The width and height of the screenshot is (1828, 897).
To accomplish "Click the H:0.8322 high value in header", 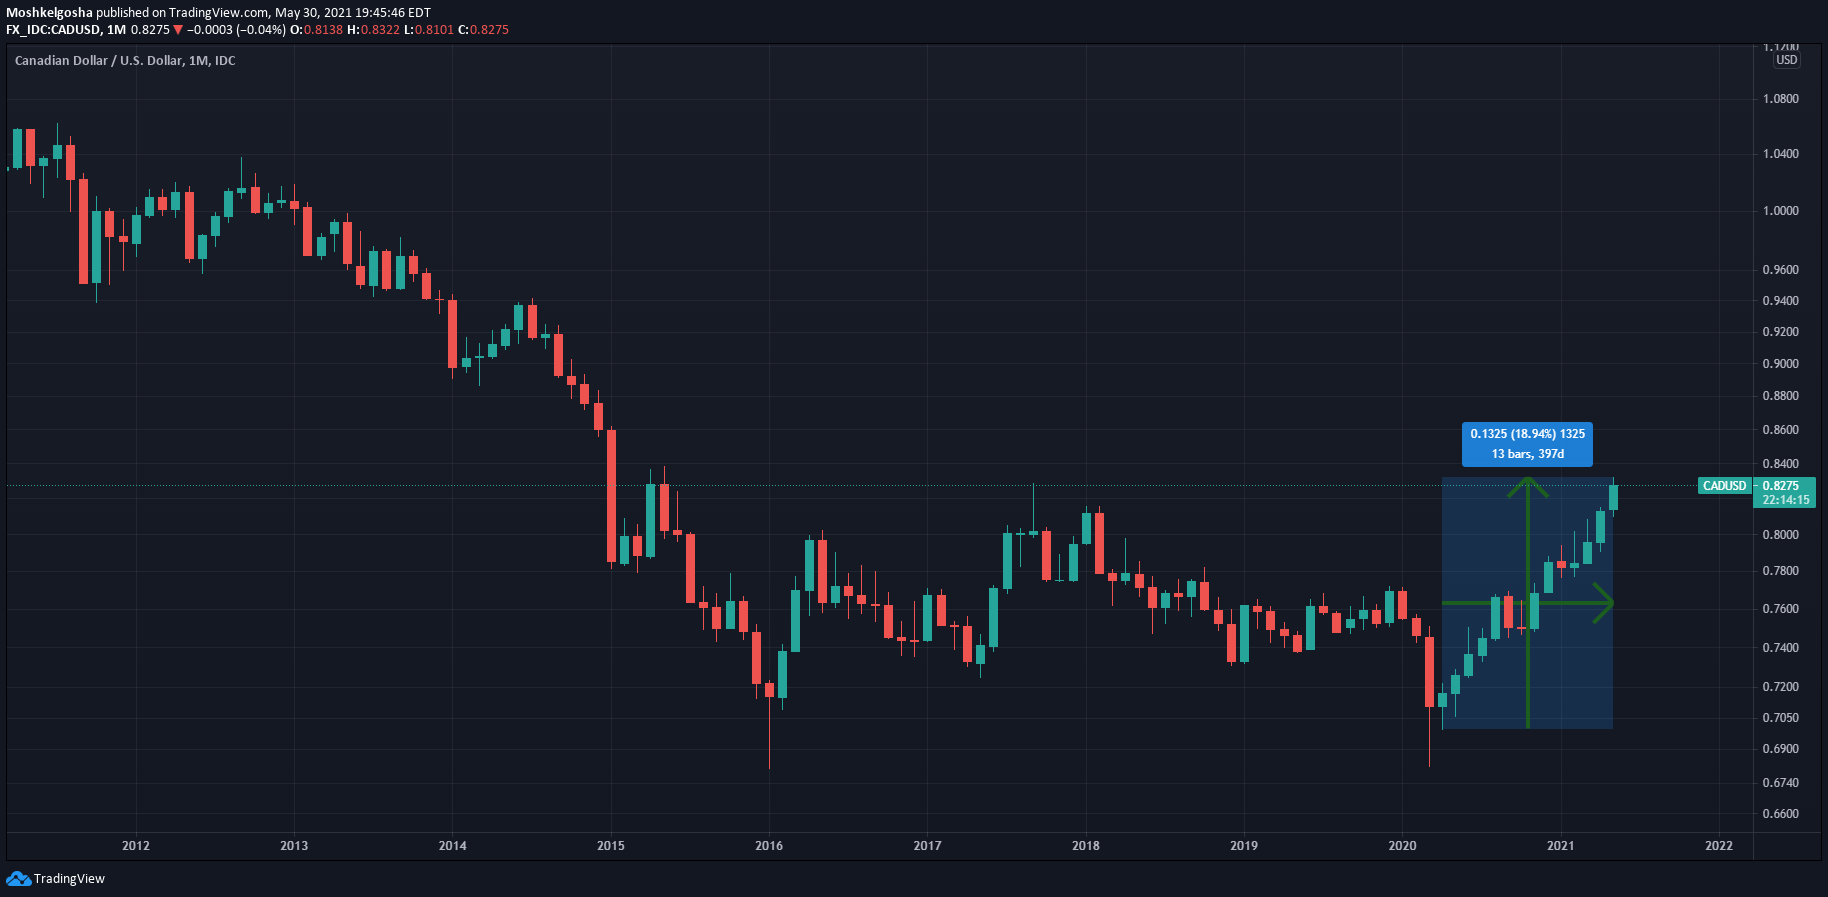I will pos(373,30).
